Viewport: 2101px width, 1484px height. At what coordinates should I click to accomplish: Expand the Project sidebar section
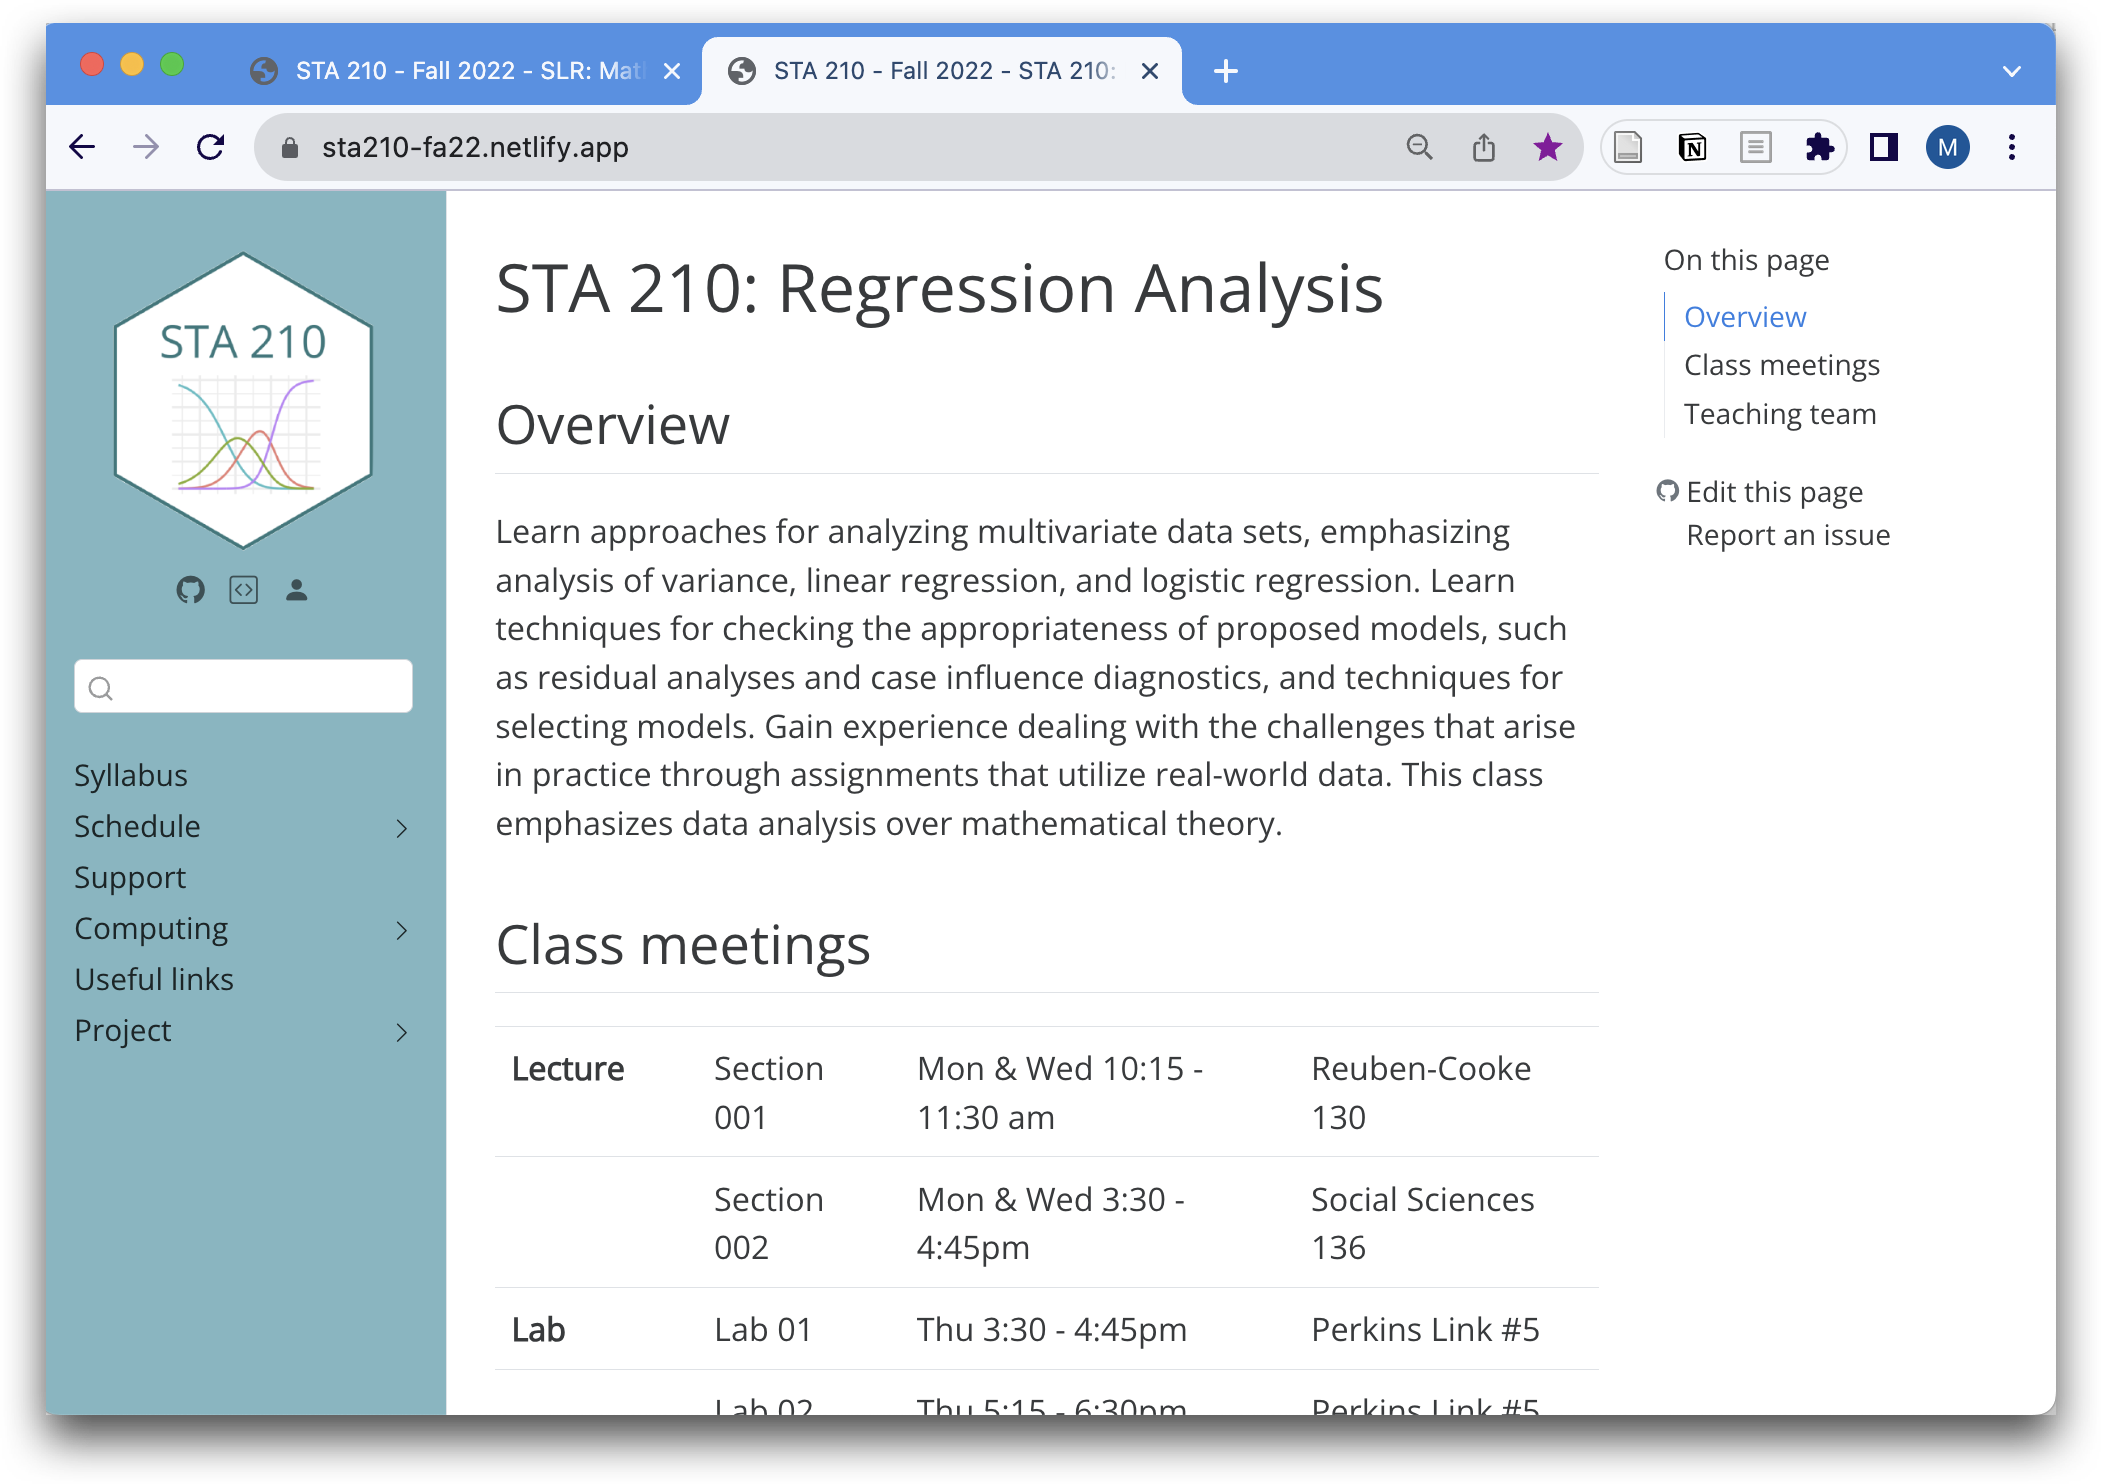tap(401, 1032)
